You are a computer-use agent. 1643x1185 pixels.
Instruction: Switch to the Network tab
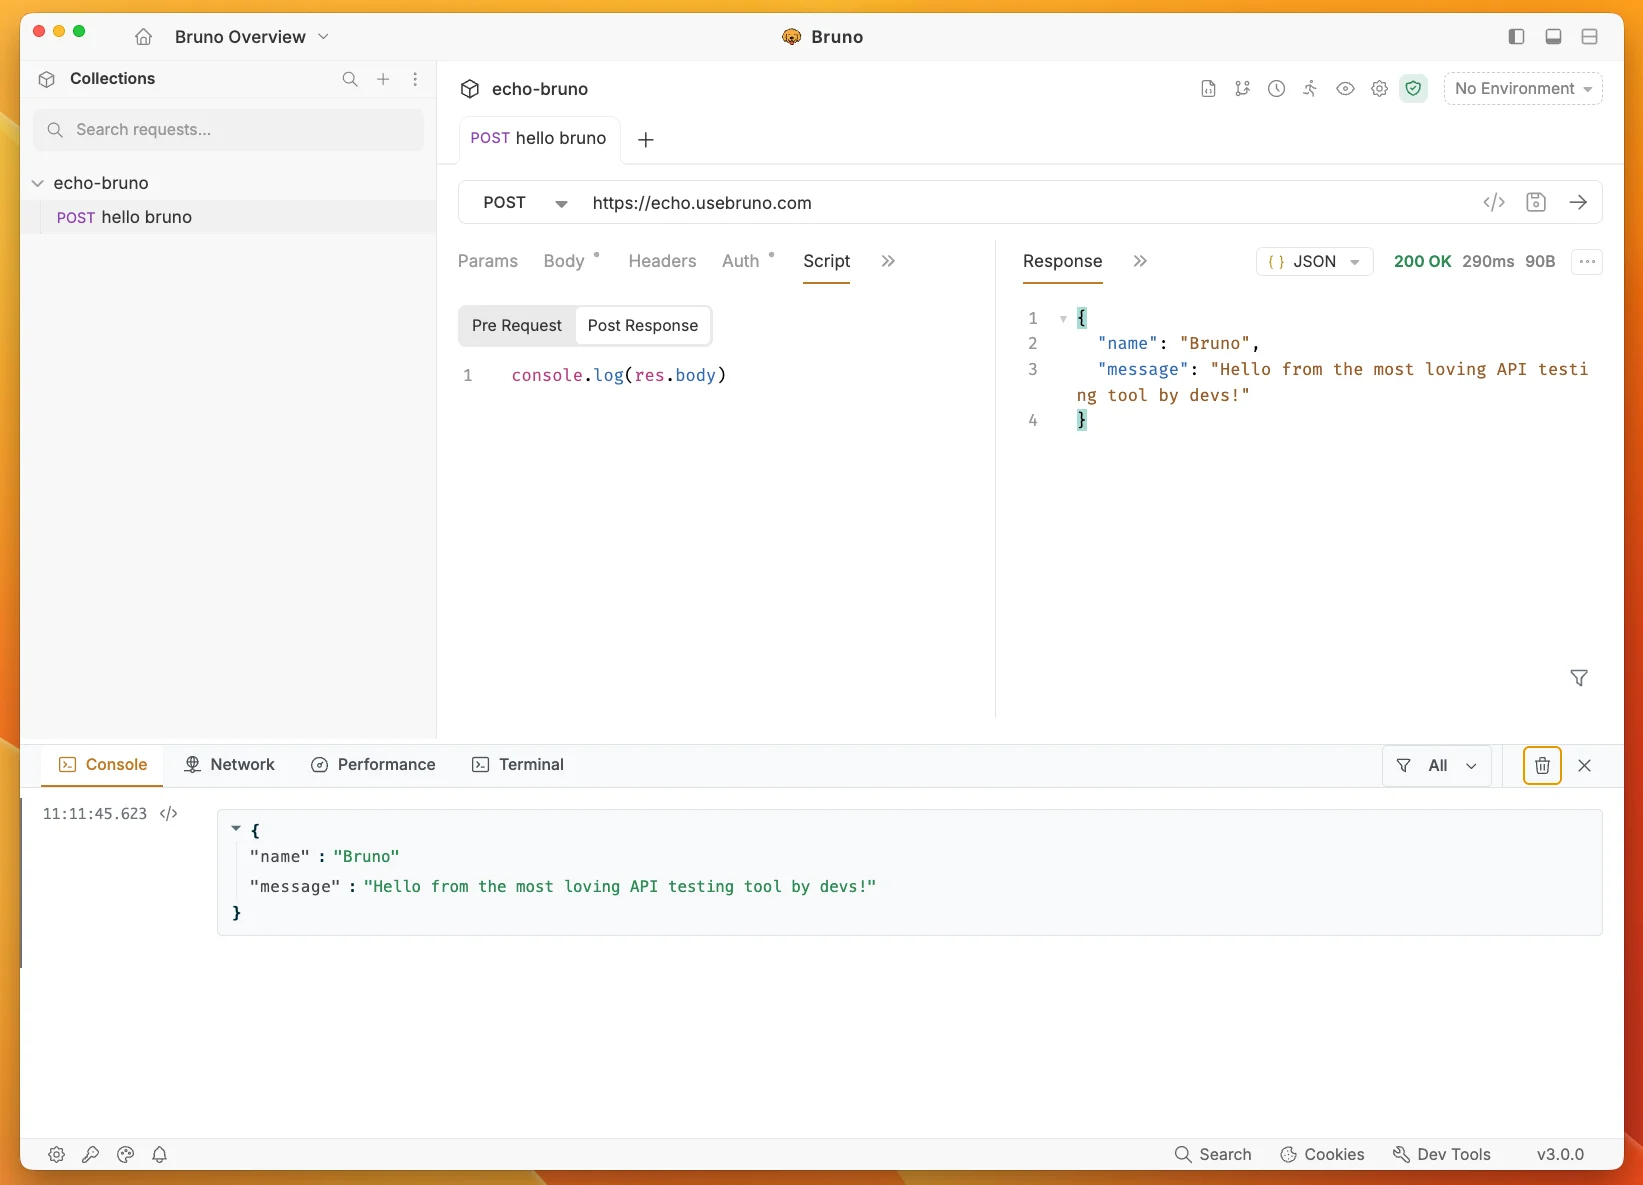(x=229, y=765)
